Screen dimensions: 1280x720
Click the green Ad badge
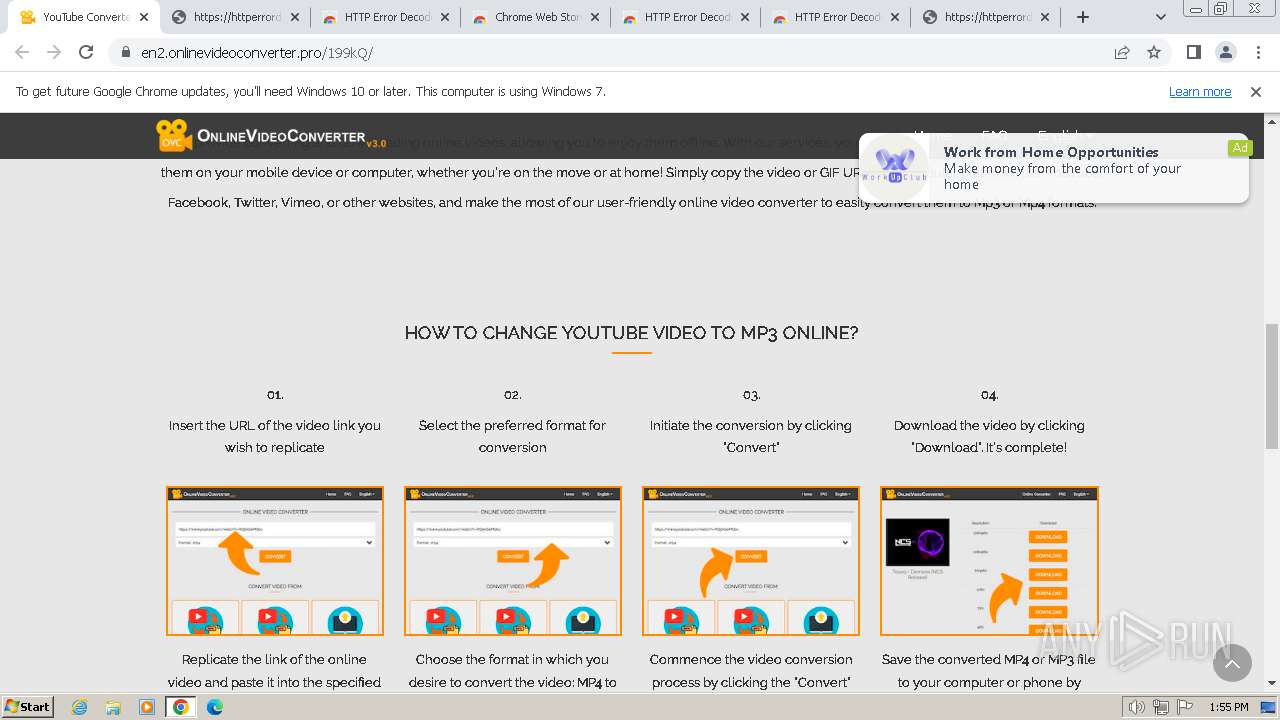1240,148
